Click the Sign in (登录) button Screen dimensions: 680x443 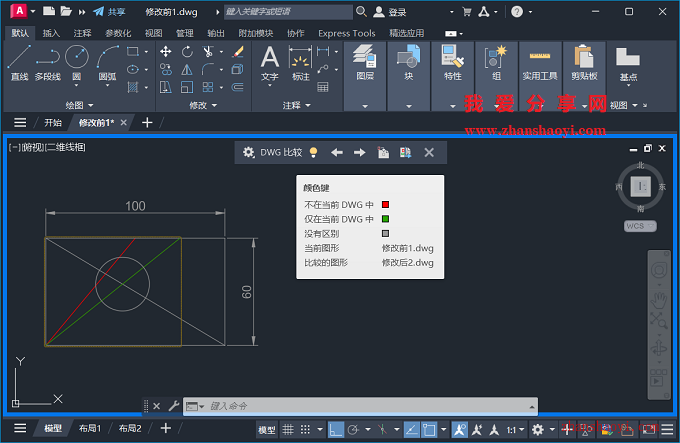point(390,12)
